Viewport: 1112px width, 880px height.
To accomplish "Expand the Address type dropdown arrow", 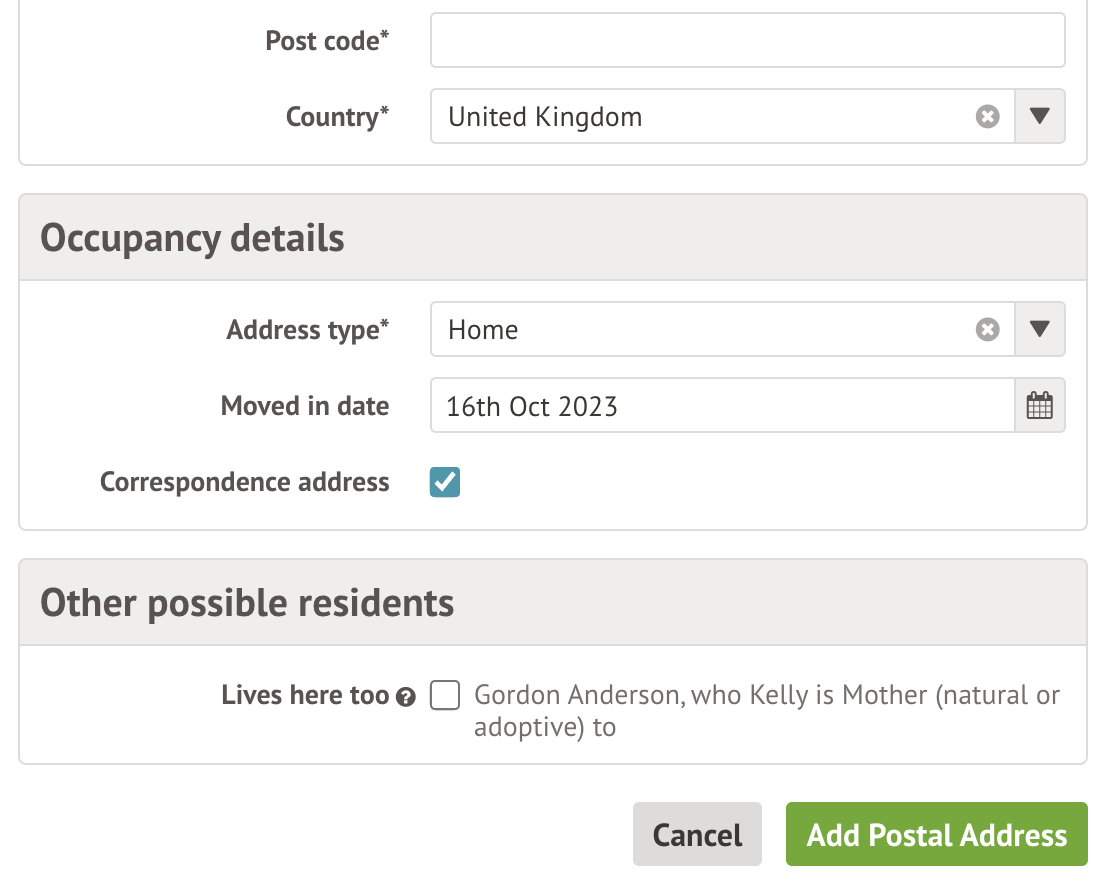I will pyautogui.click(x=1040, y=330).
